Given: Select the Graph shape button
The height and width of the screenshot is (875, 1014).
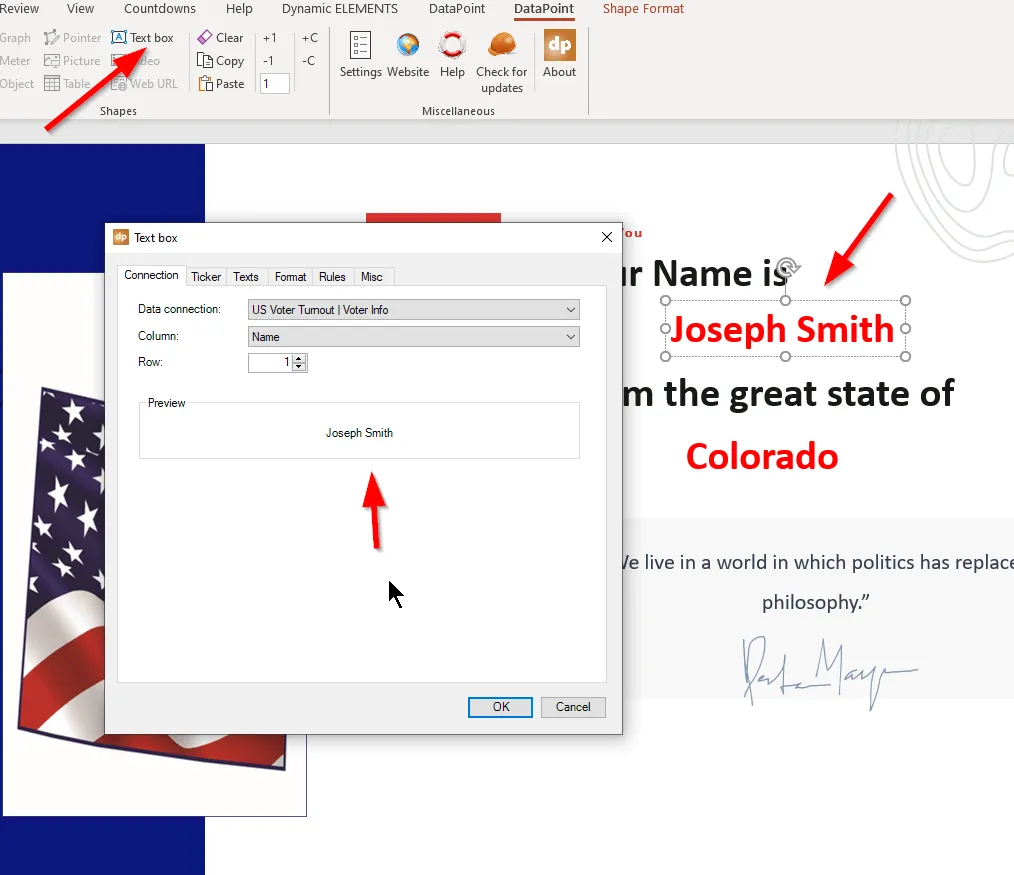Looking at the screenshot, I should click(16, 38).
